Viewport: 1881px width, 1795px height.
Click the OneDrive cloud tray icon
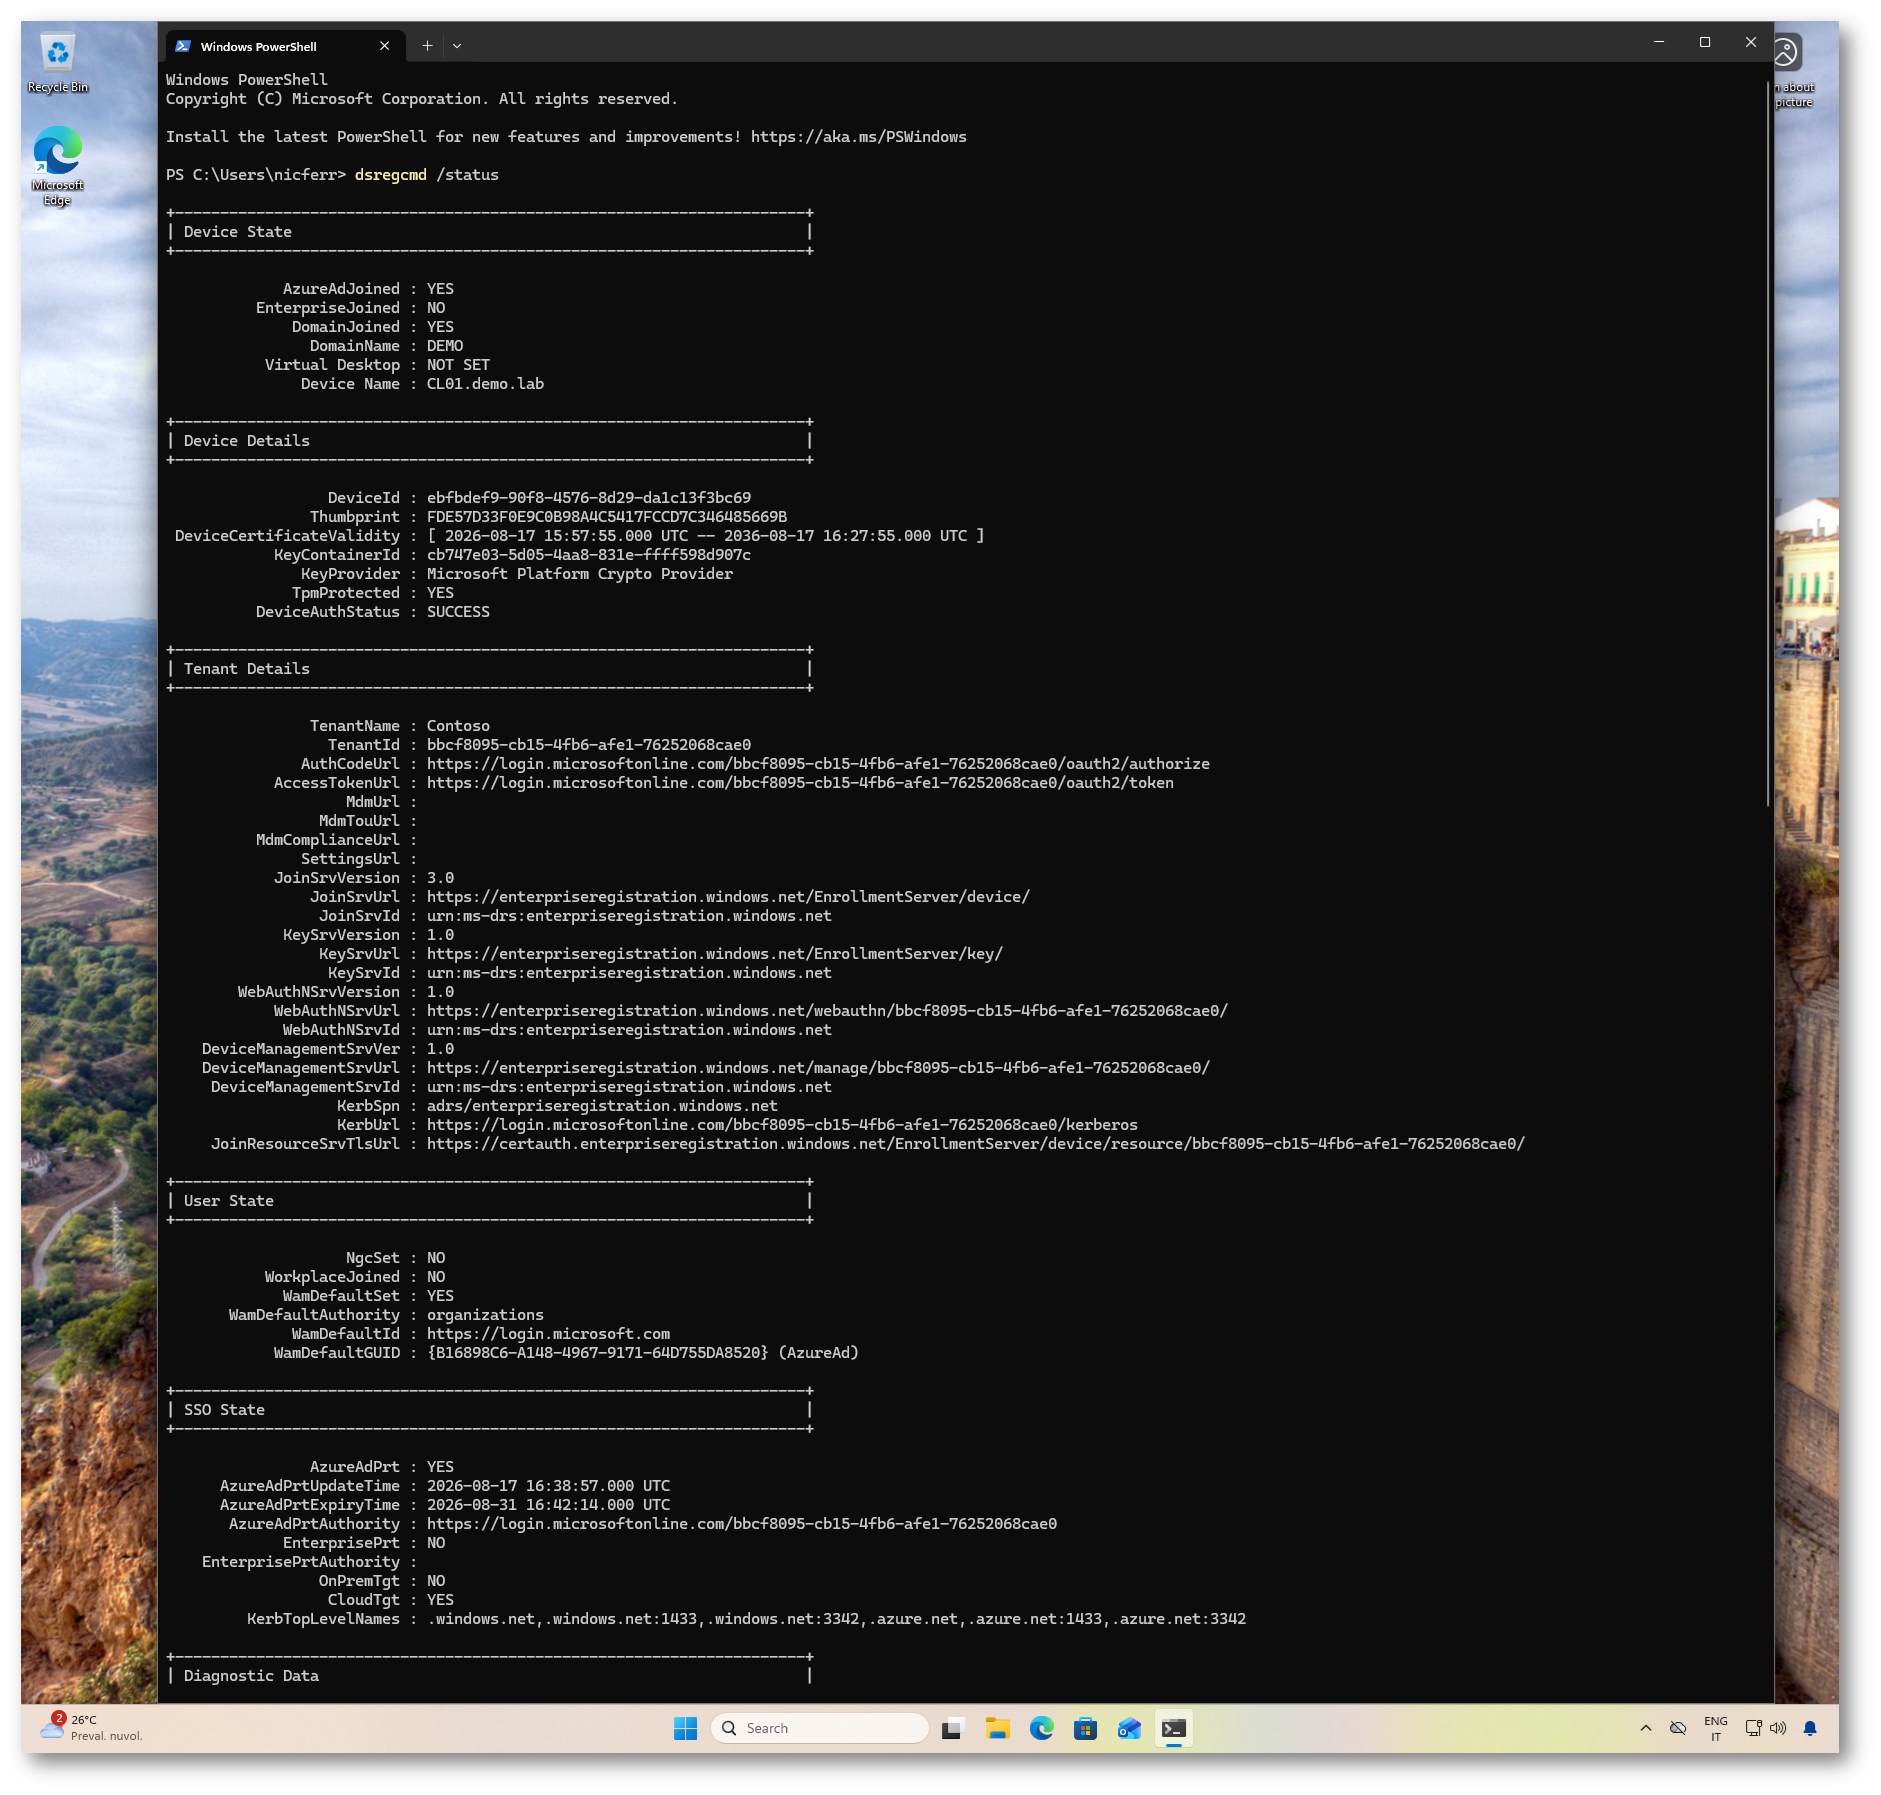(x=1678, y=1728)
